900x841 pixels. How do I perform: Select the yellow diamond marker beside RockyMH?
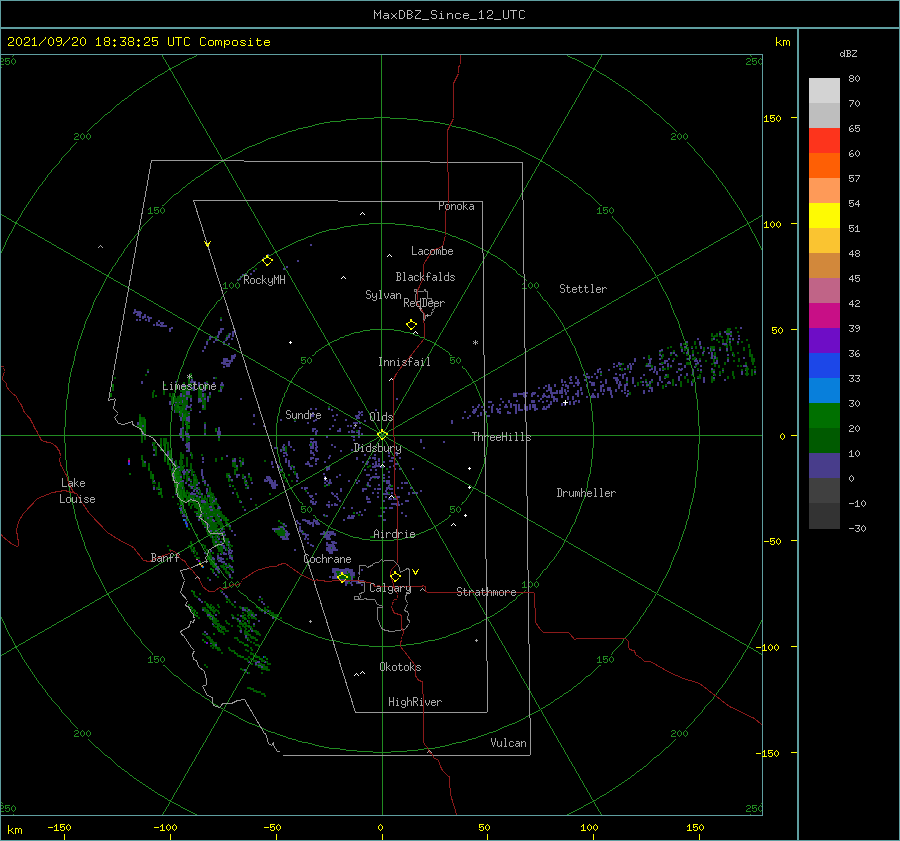click(267, 261)
